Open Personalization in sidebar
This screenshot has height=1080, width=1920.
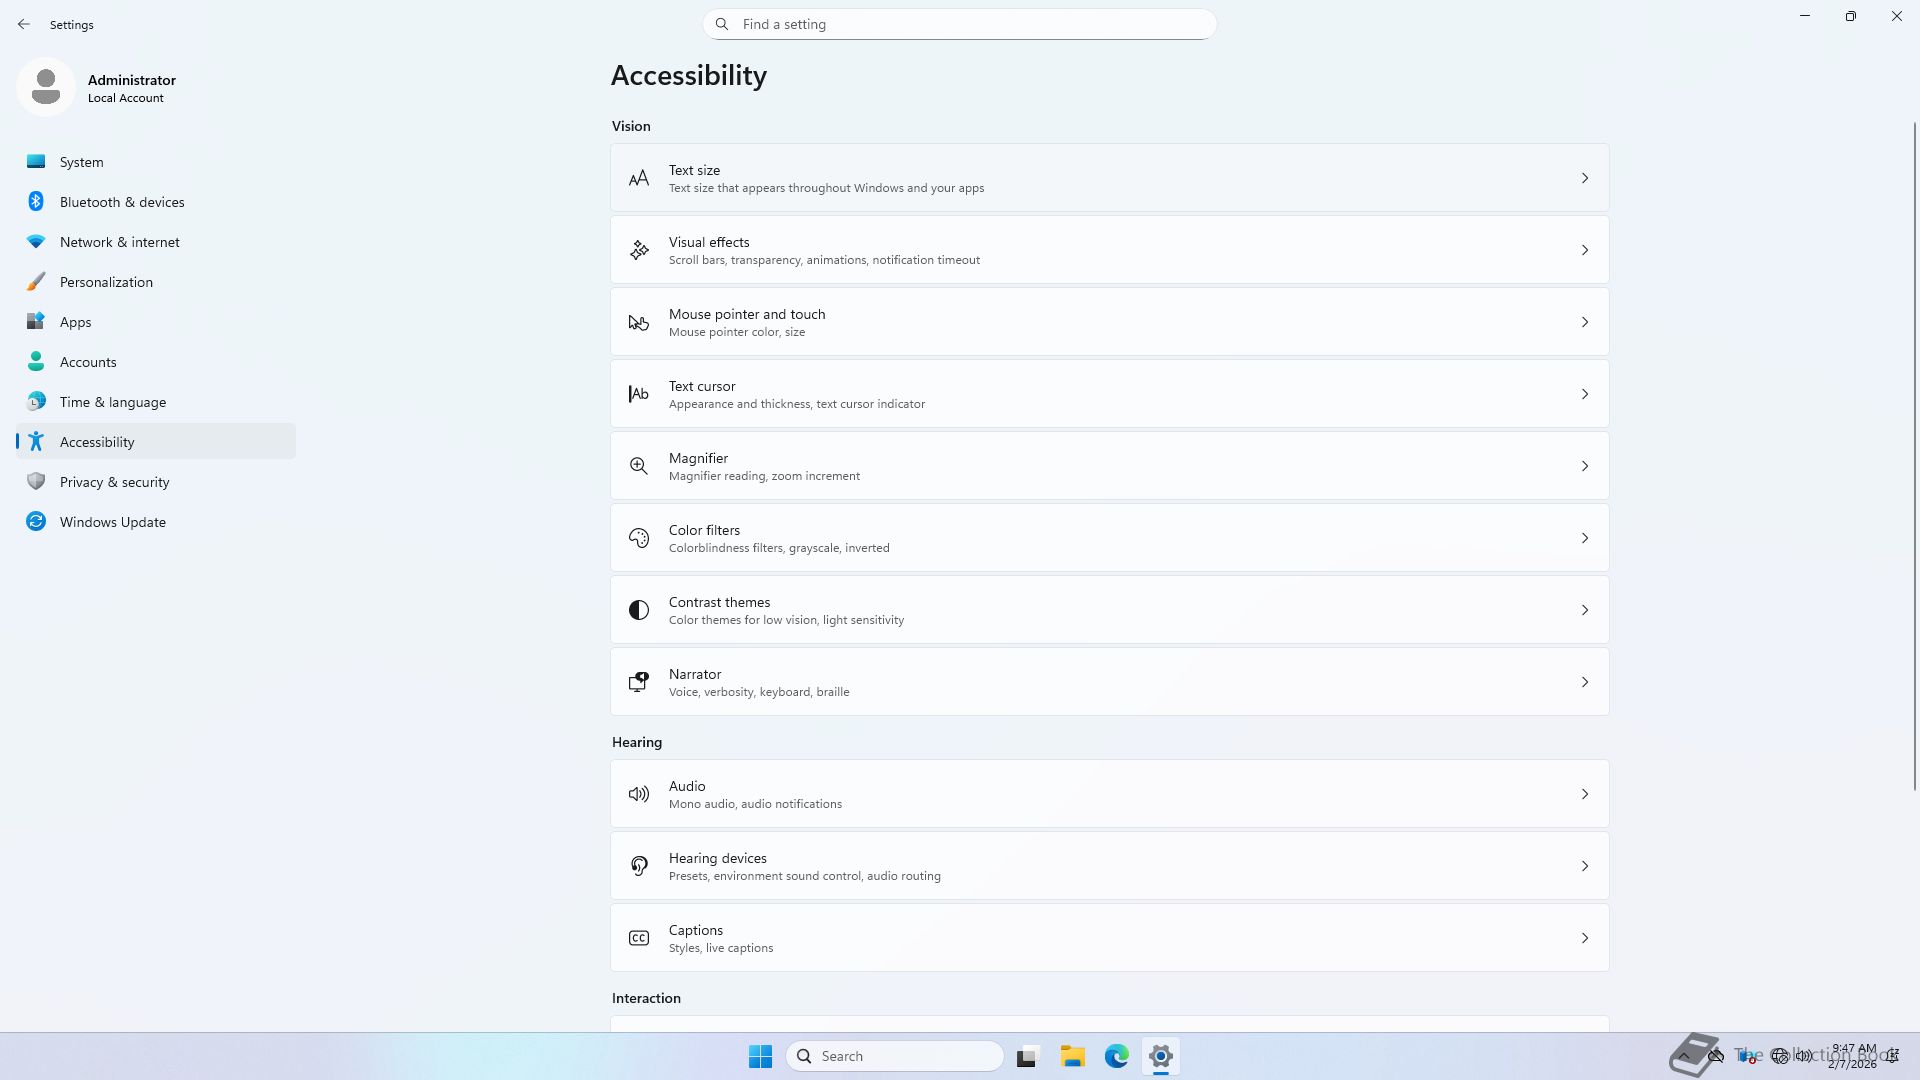click(x=106, y=282)
